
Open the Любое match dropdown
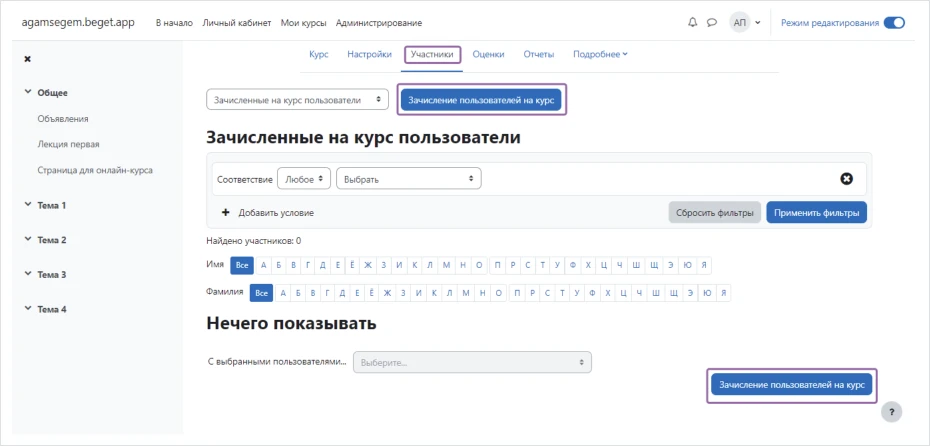pyautogui.click(x=304, y=179)
